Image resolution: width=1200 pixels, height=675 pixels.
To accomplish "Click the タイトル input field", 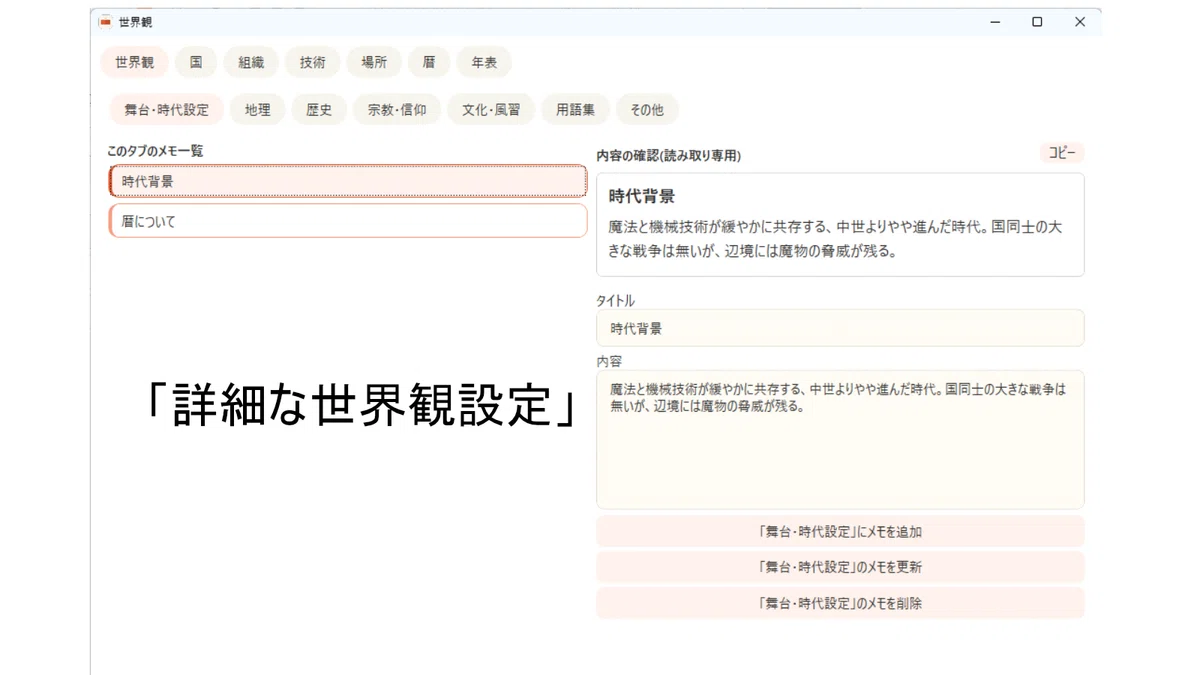I will (840, 328).
